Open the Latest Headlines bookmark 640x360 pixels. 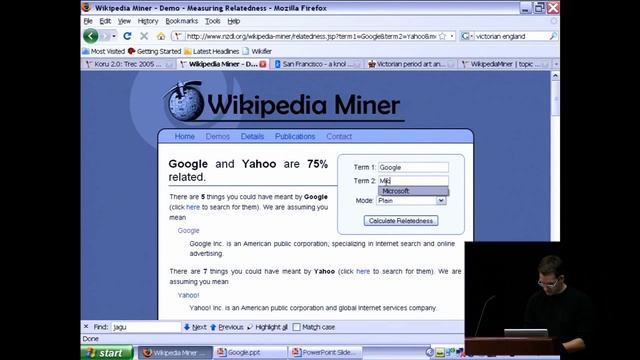pyautogui.click(x=211, y=51)
